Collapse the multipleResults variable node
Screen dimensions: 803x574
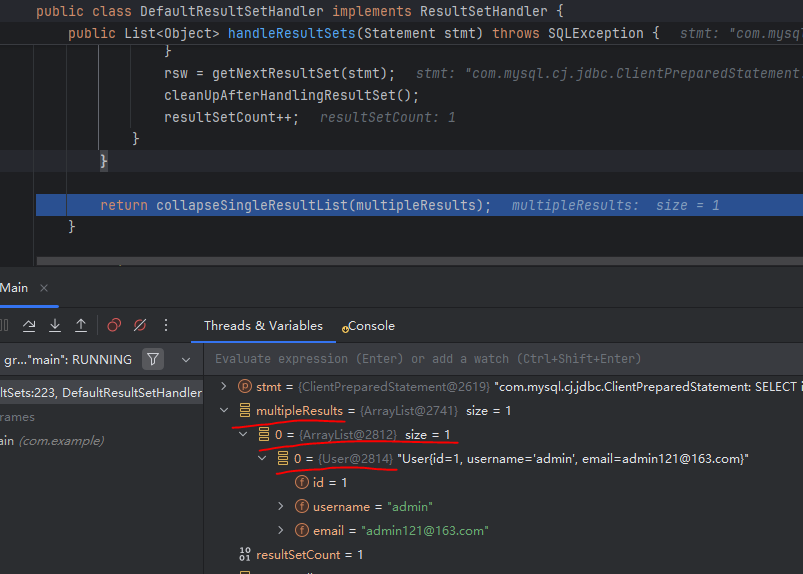pyautogui.click(x=224, y=410)
